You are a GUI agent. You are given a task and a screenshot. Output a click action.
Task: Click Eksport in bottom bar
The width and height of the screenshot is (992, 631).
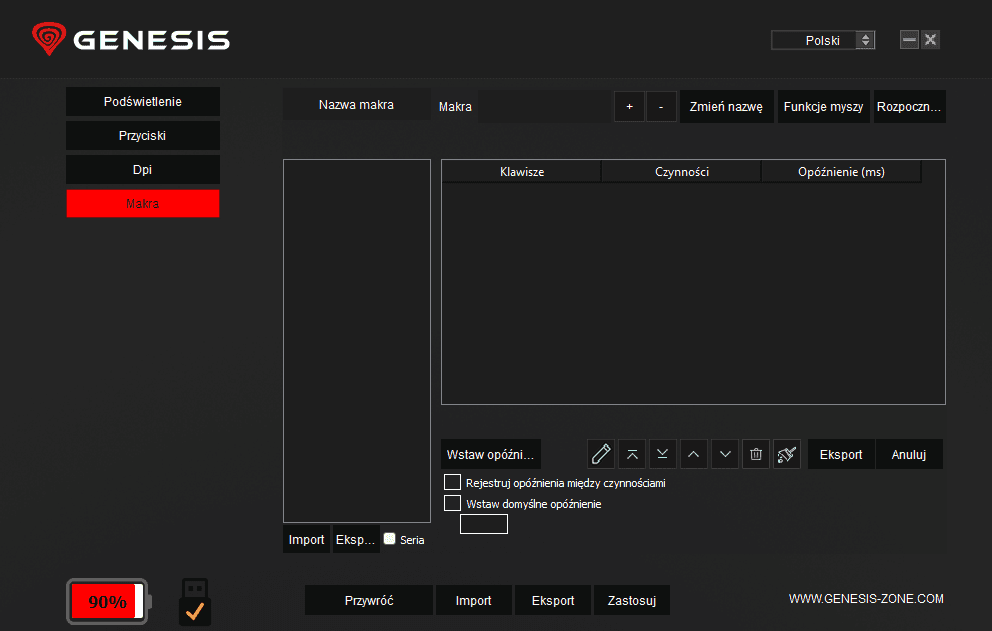coord(553,600)
